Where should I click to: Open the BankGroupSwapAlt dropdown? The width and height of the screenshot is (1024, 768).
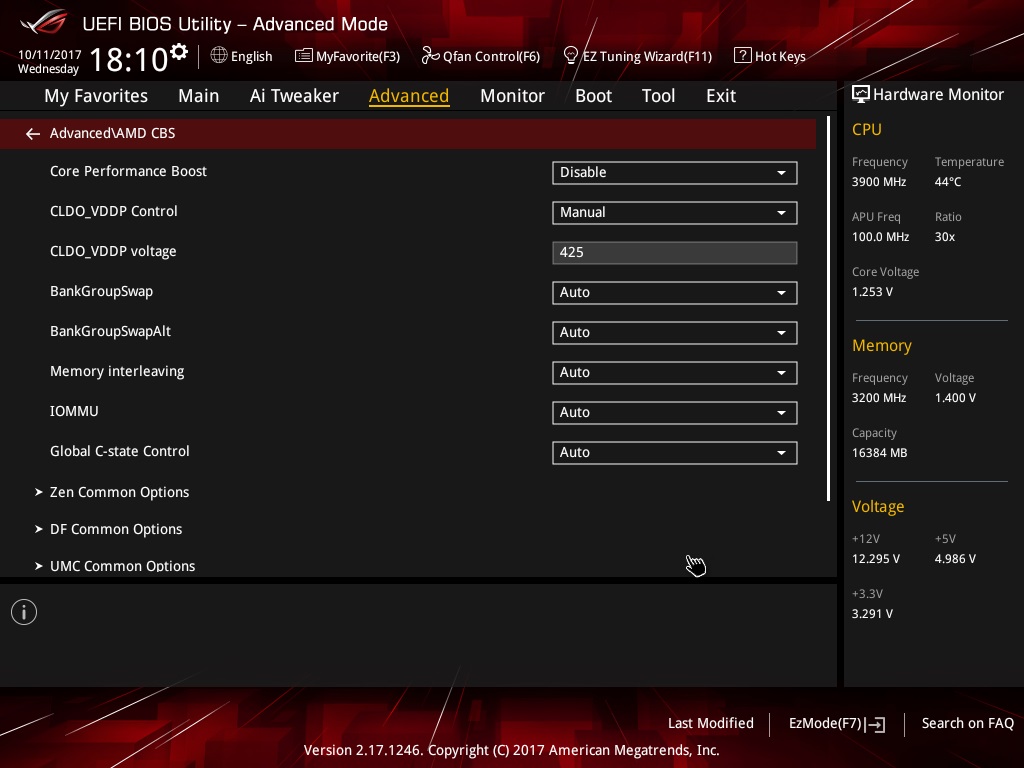pos(675,332)
